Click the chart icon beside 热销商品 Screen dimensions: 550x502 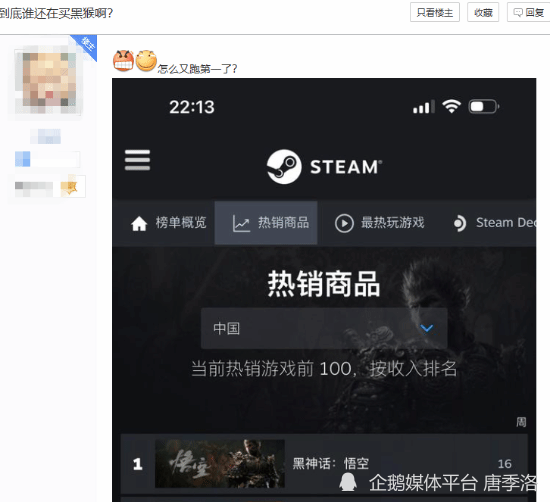click(x=241, y=223)
